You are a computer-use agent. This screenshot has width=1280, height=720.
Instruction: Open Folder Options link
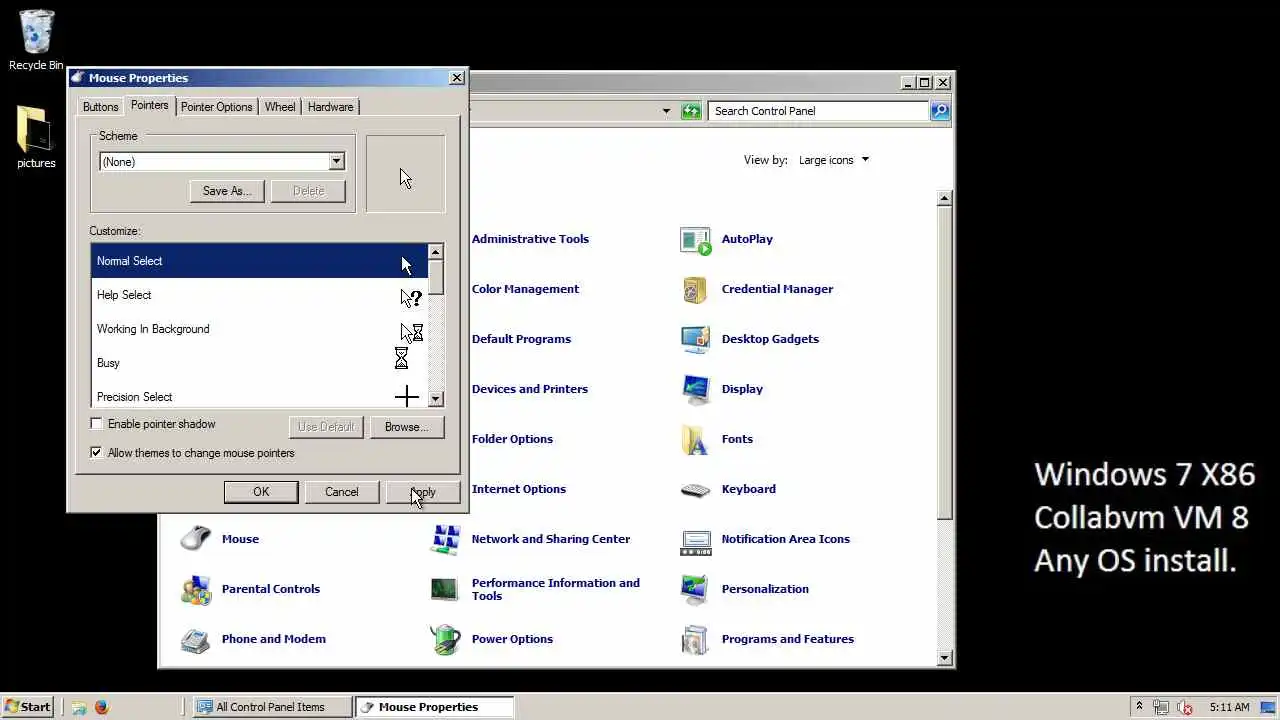point(512,439)
